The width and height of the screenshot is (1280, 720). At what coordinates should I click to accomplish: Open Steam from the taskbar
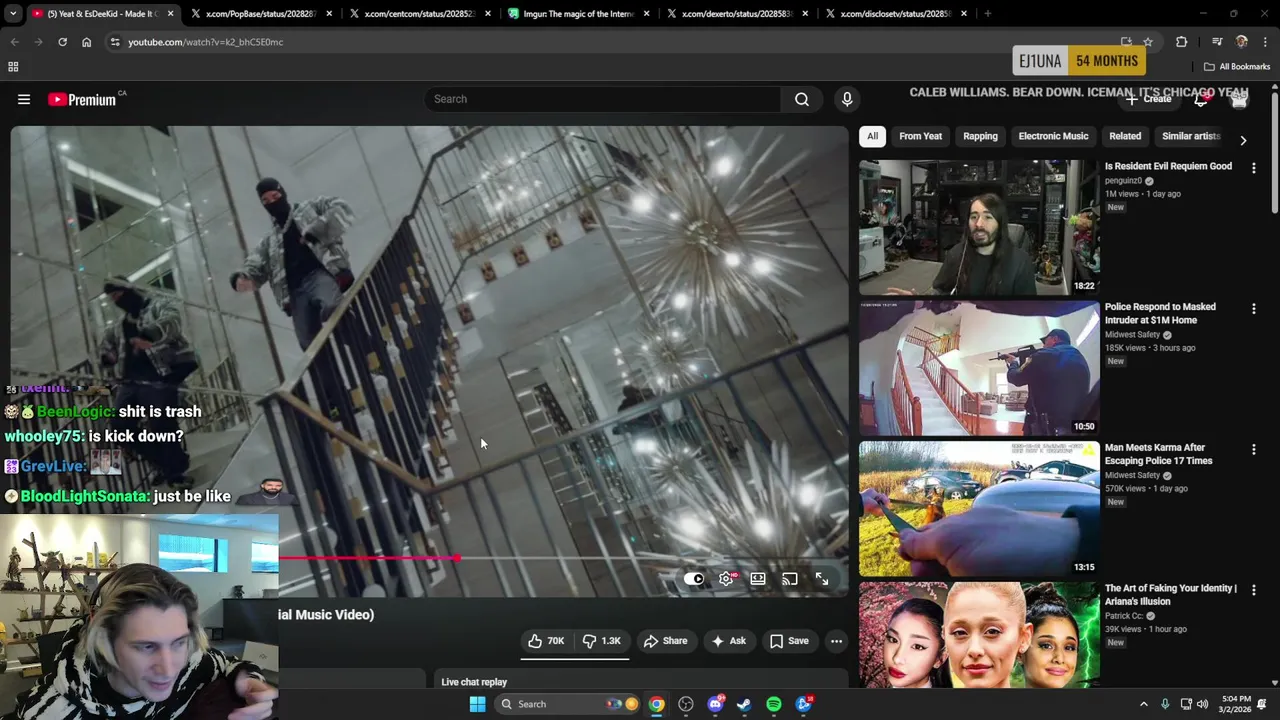[x=744, y=704]
